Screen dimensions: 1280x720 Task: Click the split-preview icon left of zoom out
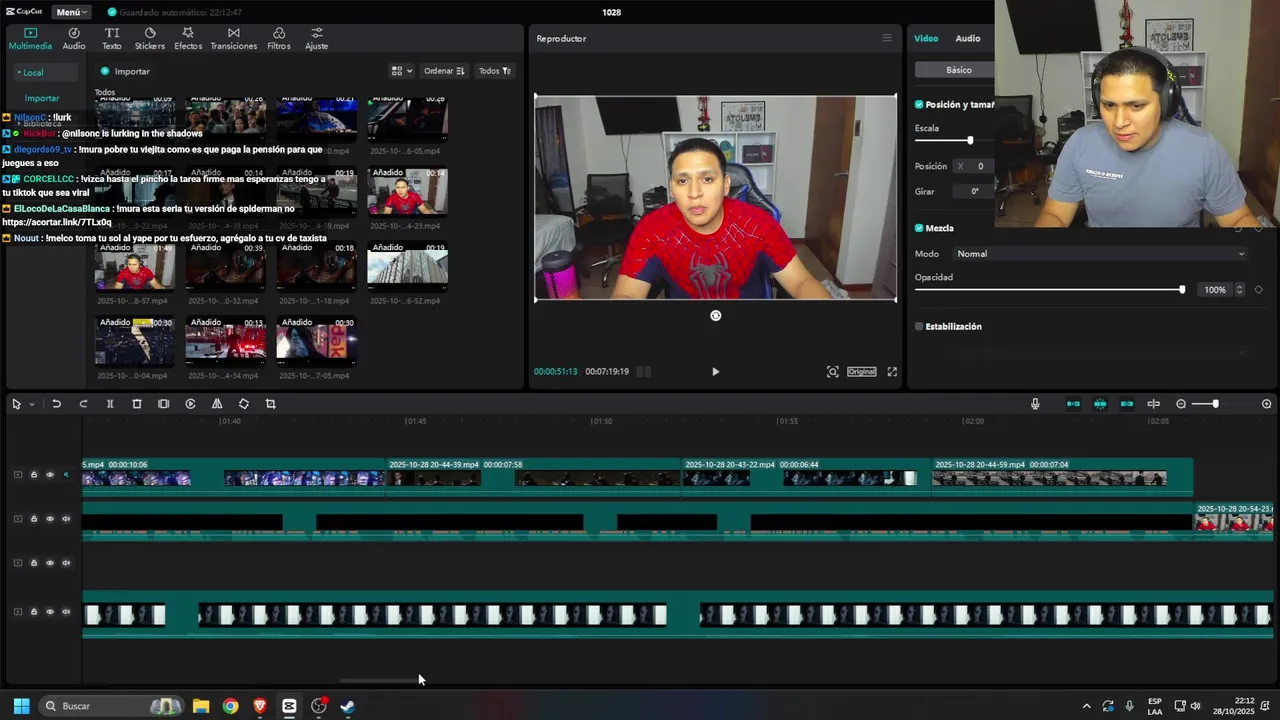point(1153,404)
